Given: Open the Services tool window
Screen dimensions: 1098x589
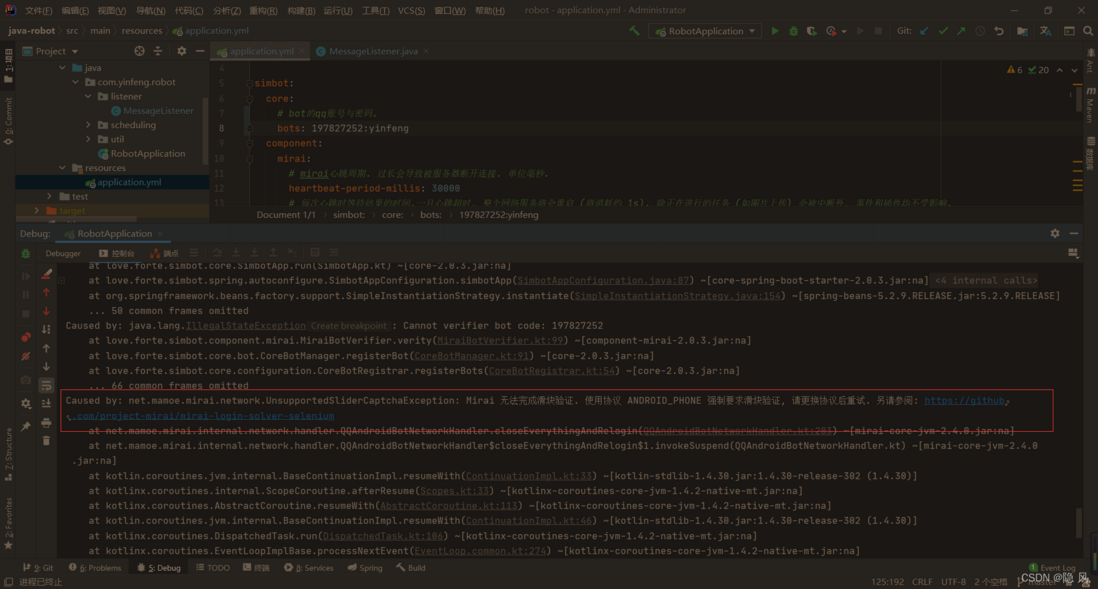Looking at the screenshot, I should click(309, 568).
